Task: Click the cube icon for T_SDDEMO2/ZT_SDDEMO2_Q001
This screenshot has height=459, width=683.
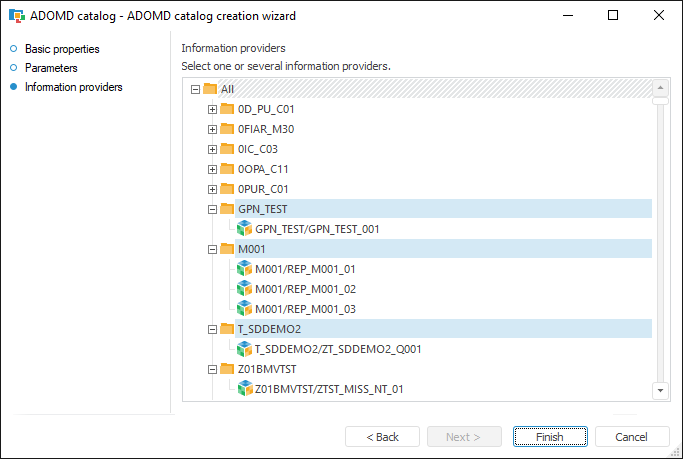Action: 245,349
